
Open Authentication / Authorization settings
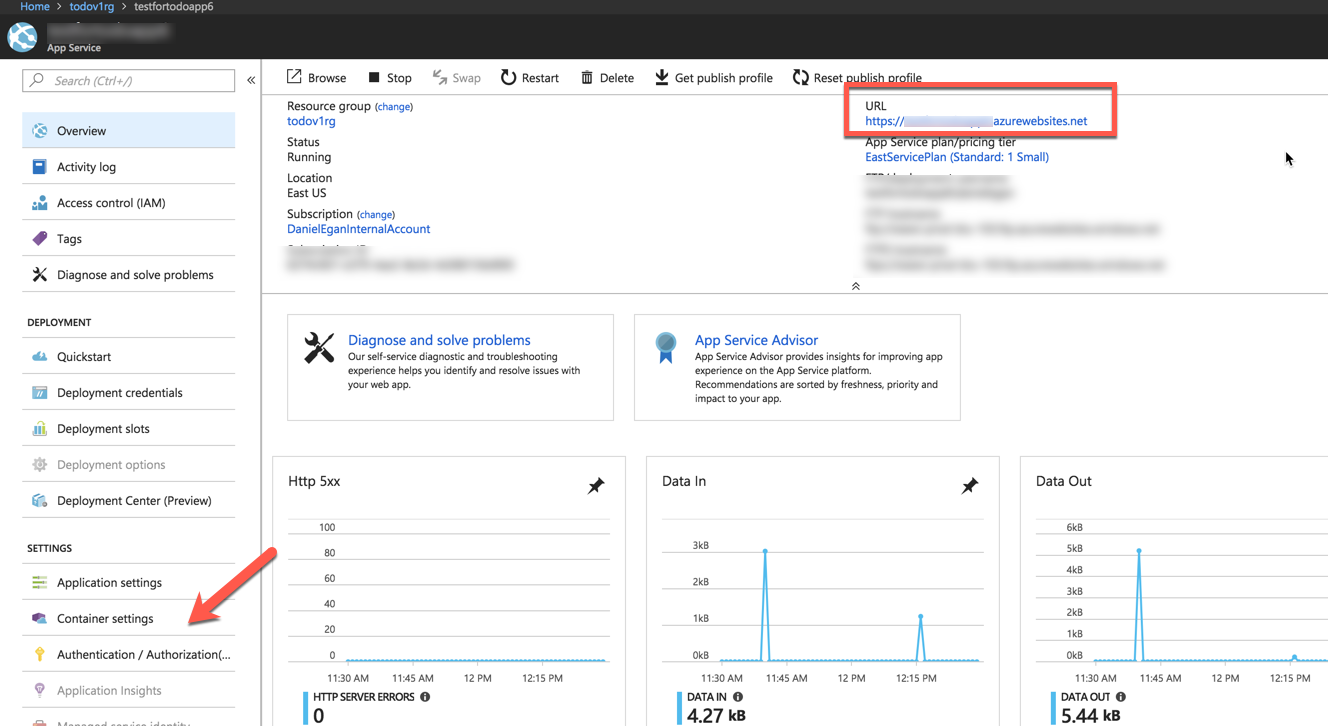click(129, 655)
